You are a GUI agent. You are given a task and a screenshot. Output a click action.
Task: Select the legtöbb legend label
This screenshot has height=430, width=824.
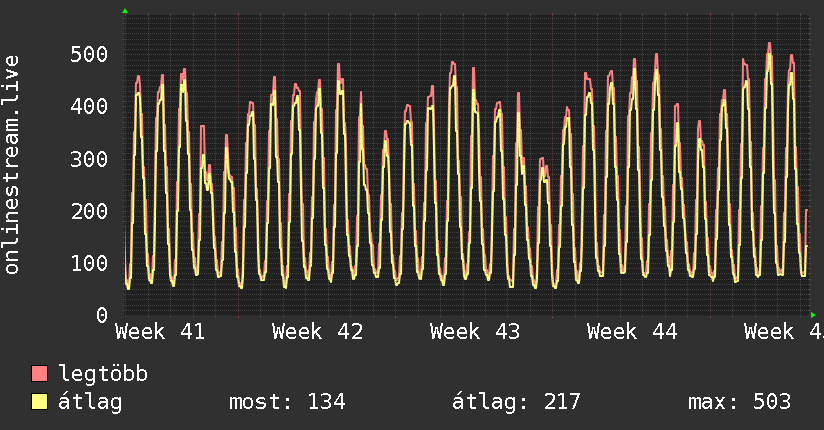(103, 373)
